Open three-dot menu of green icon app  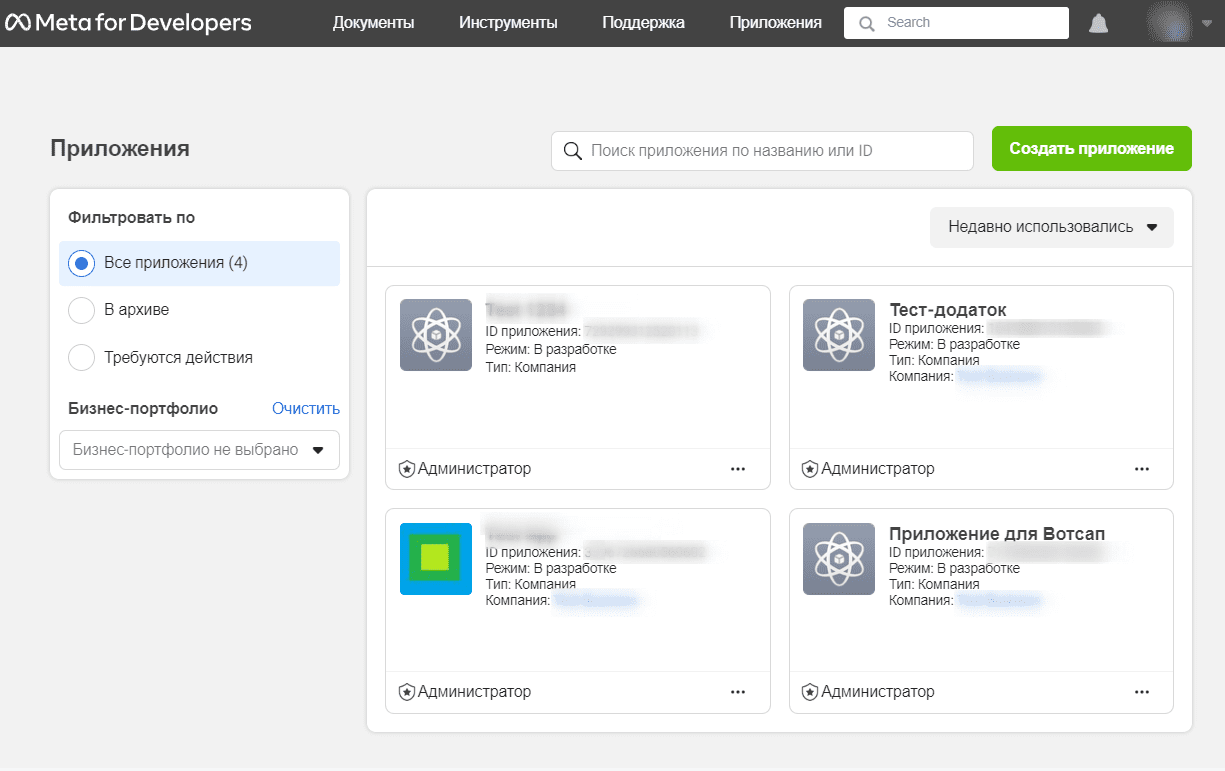(x=738, y=691)
